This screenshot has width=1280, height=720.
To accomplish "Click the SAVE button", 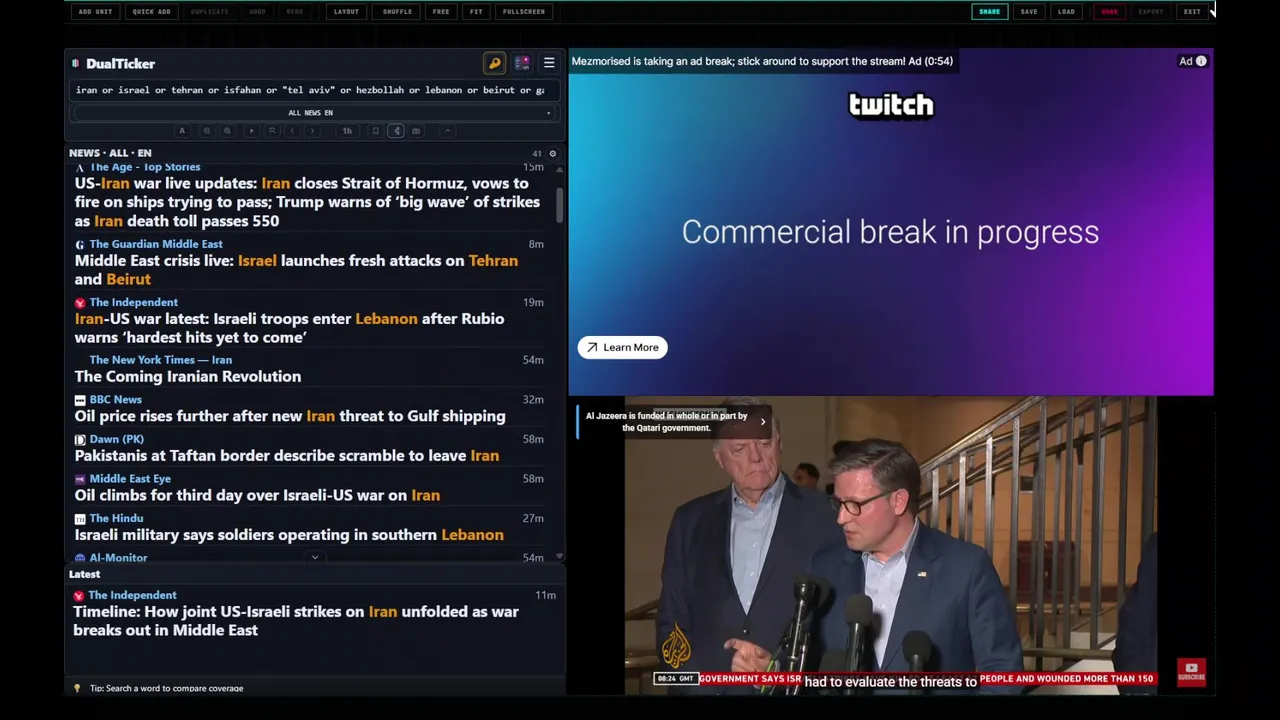I will pos(1029,12).
